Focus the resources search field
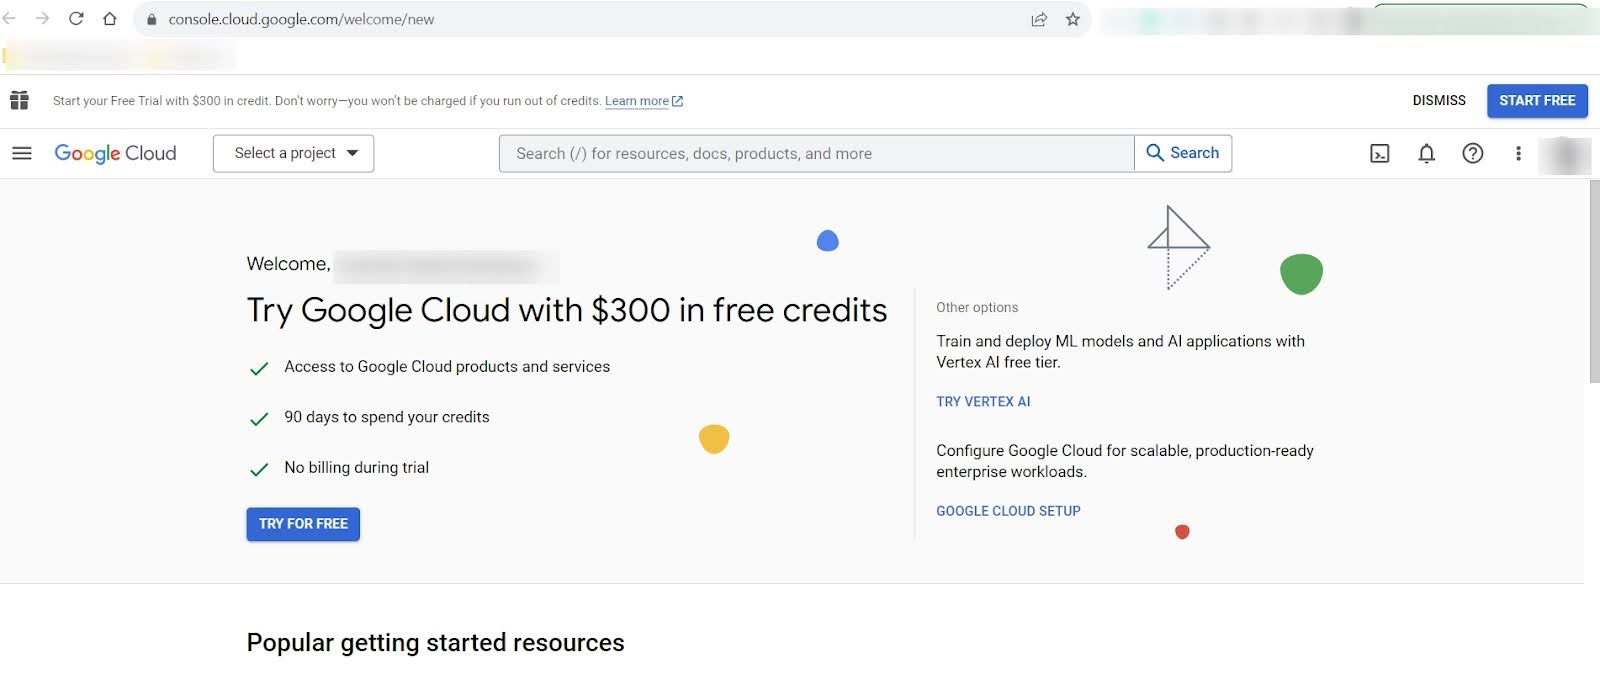 [x=816, y=153]
